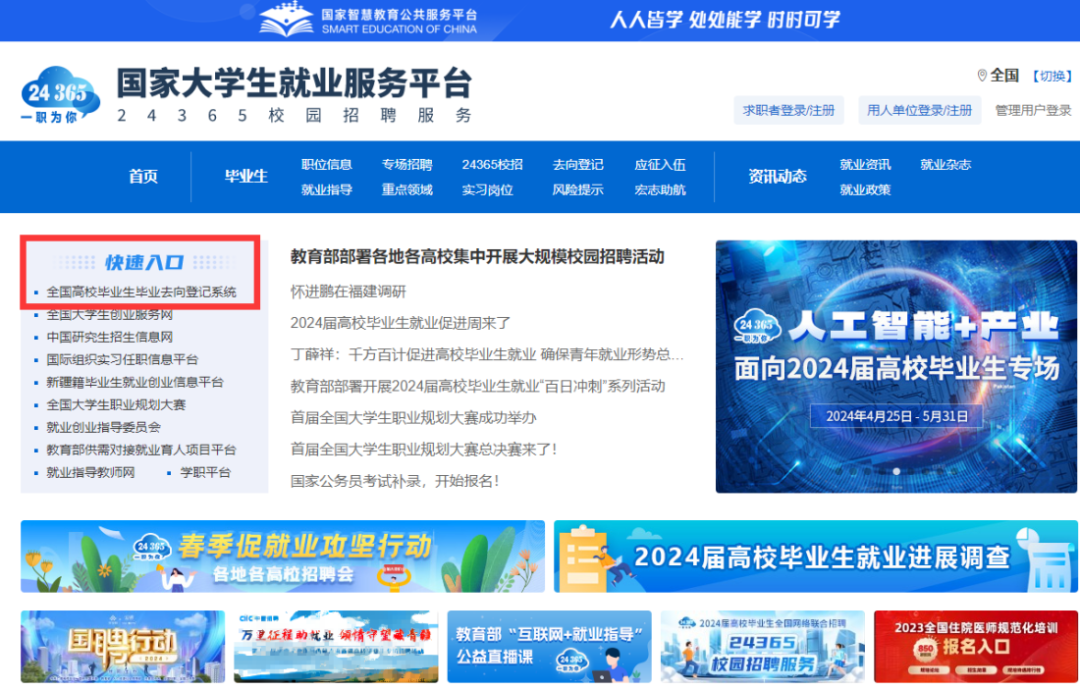This screenshot has width=1080, height=690.
Task: Click the Smart Education of China book logo
Action: tap(287, 19)
